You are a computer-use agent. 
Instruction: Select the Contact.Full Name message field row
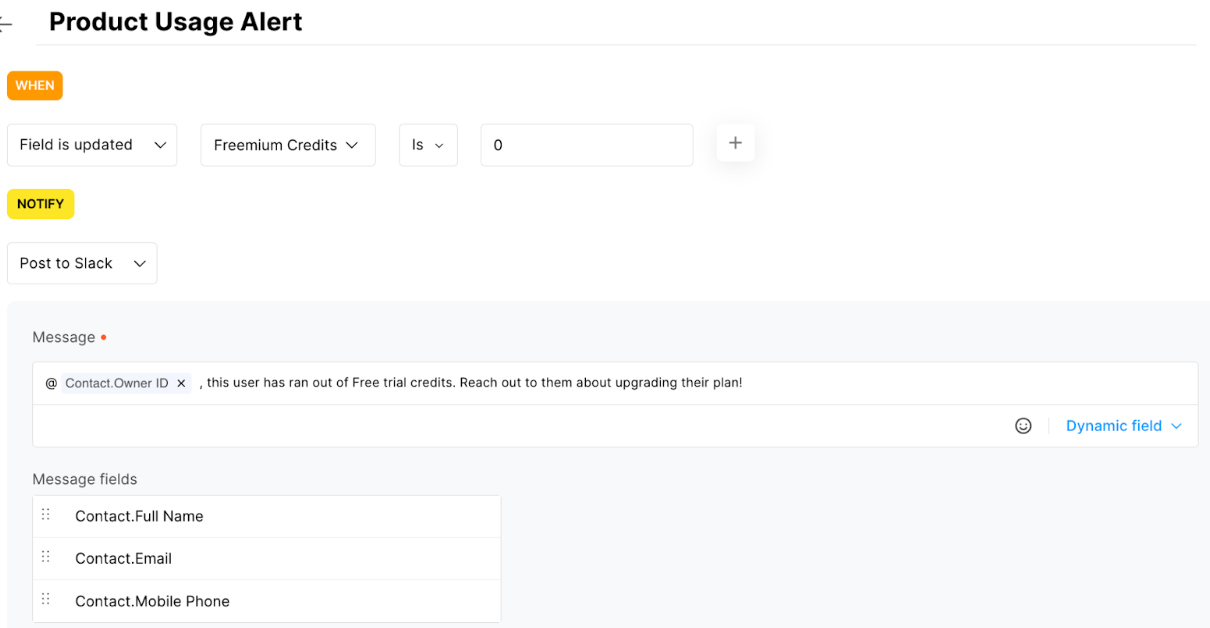(267, 516)
